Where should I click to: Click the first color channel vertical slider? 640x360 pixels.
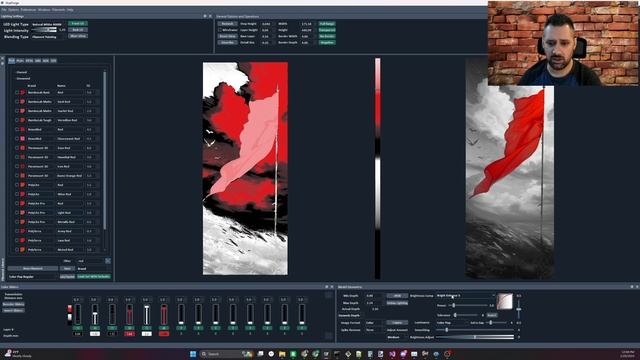(x=78, y=315)
